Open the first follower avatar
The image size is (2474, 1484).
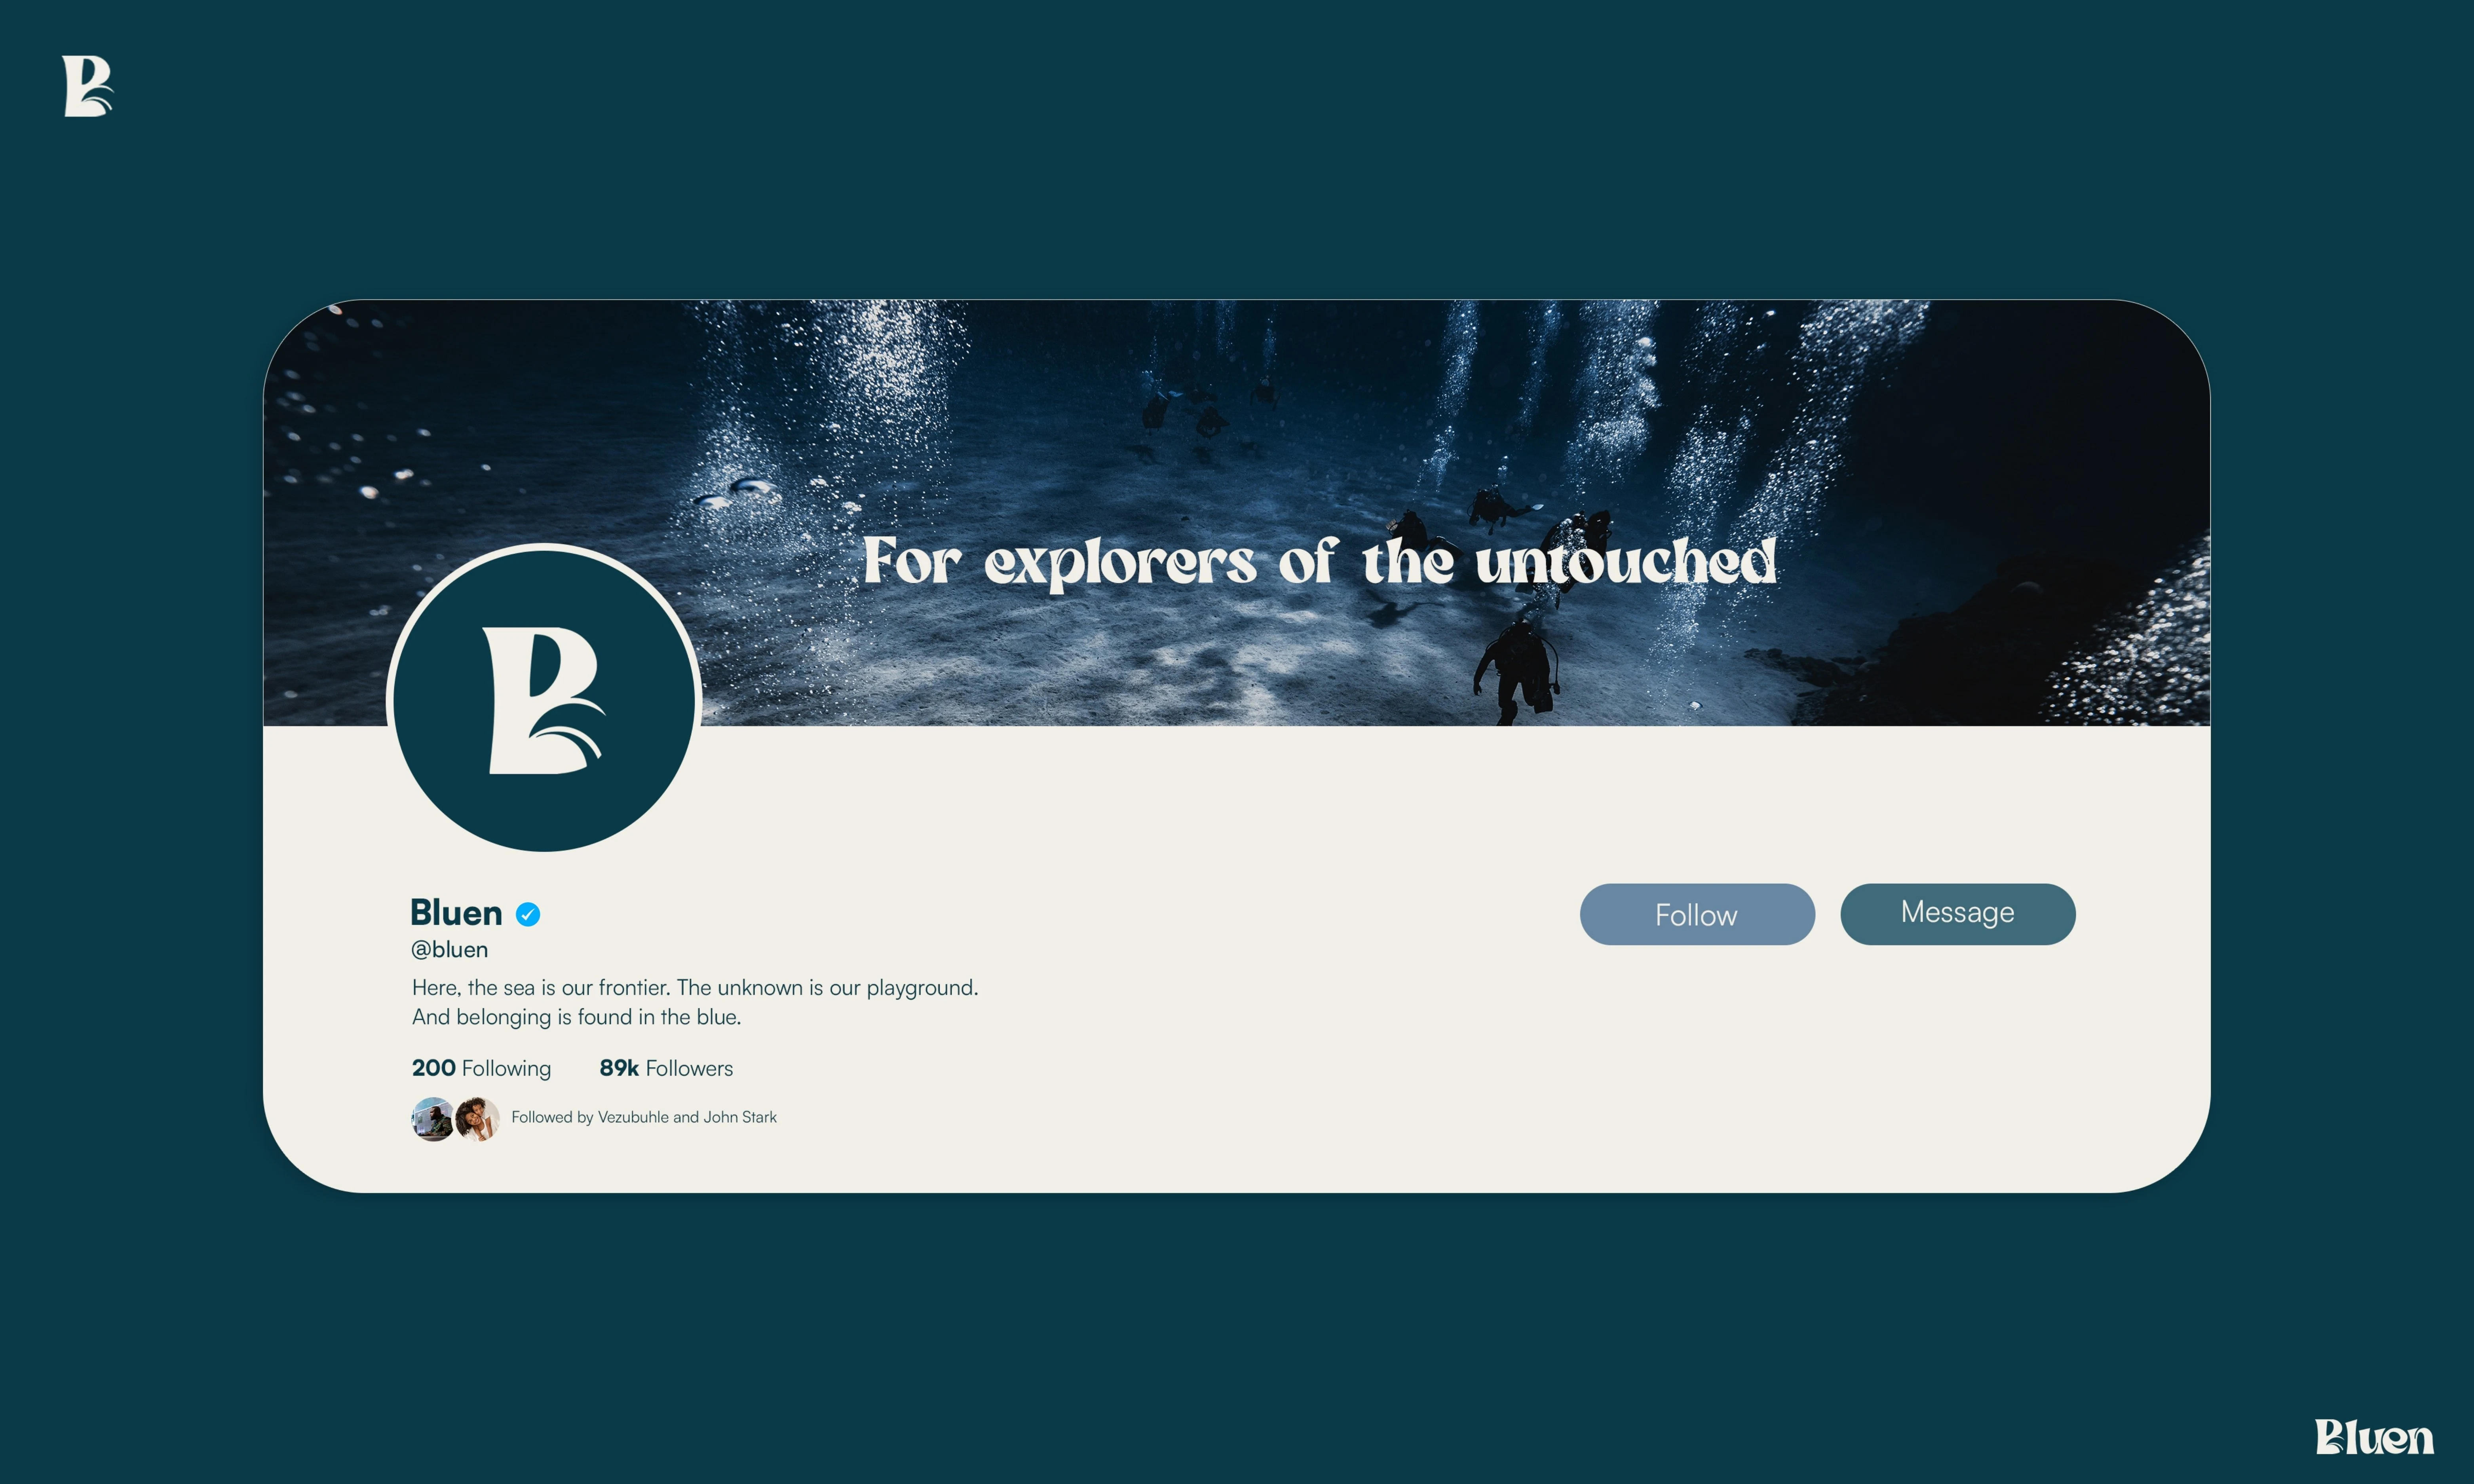coord(433,1119)
